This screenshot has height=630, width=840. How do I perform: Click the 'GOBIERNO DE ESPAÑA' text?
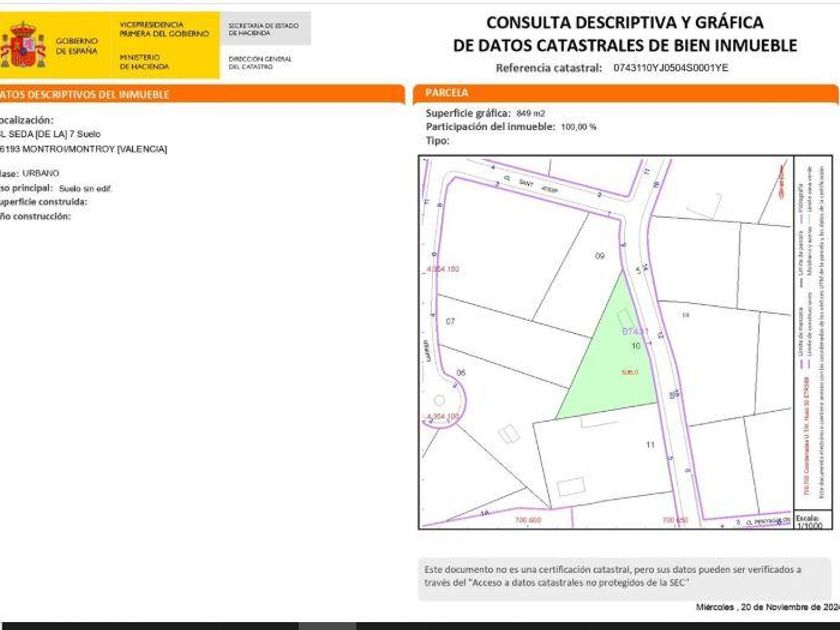(x=77, y=46)
